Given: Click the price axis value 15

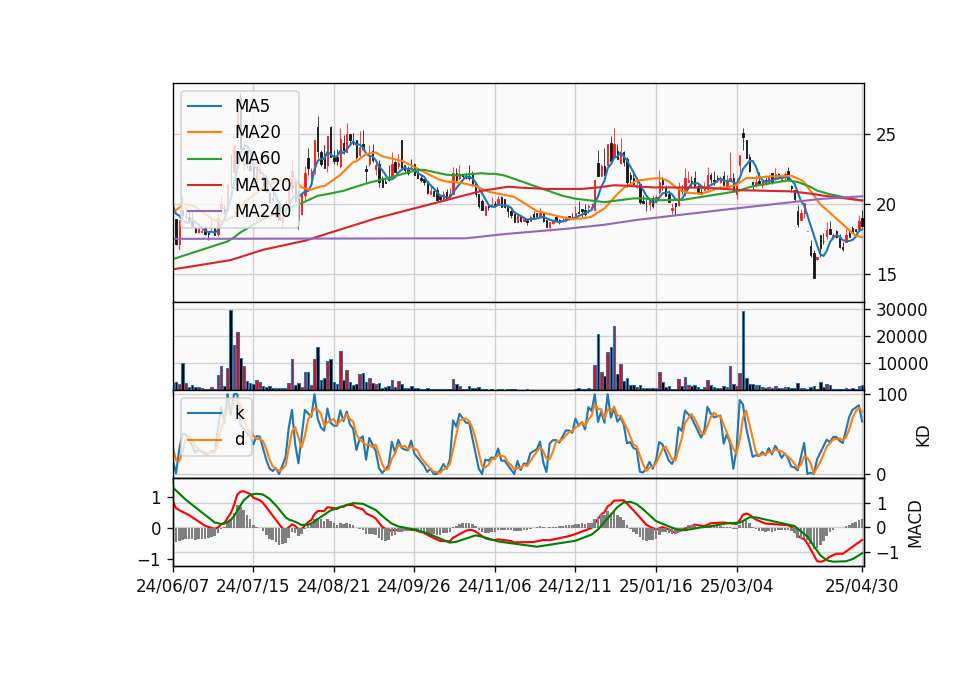Looking at the screenshot, I should 886,275.
